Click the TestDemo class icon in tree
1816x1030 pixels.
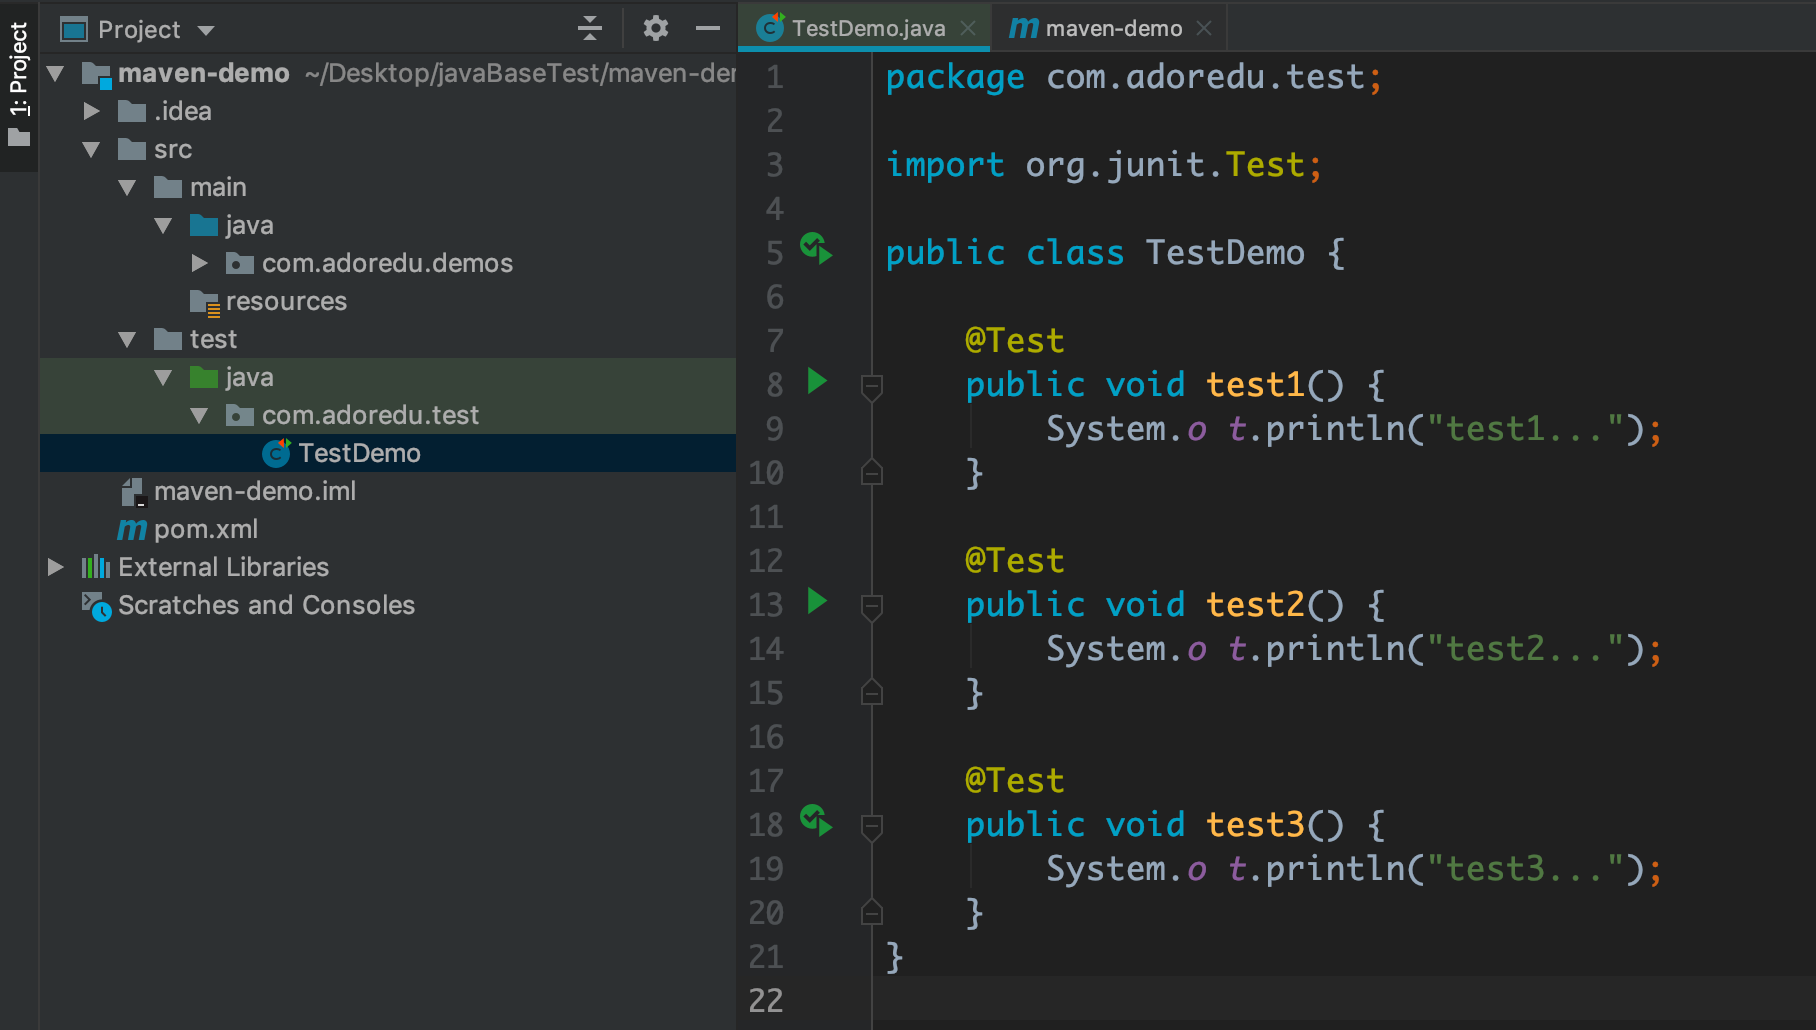click(276, 453)
